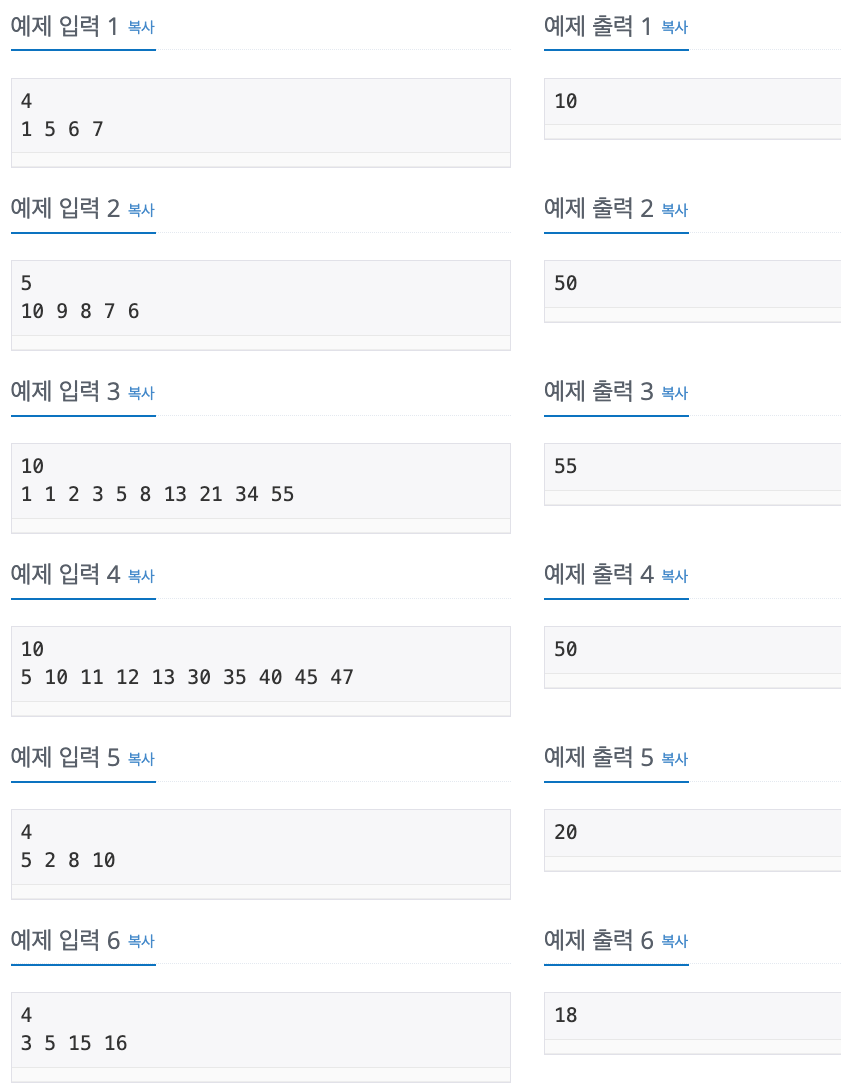Copy sample output 2 via 복사
Image resolution: width=841 pixels, height=1084 pixels.
(673, 211)
